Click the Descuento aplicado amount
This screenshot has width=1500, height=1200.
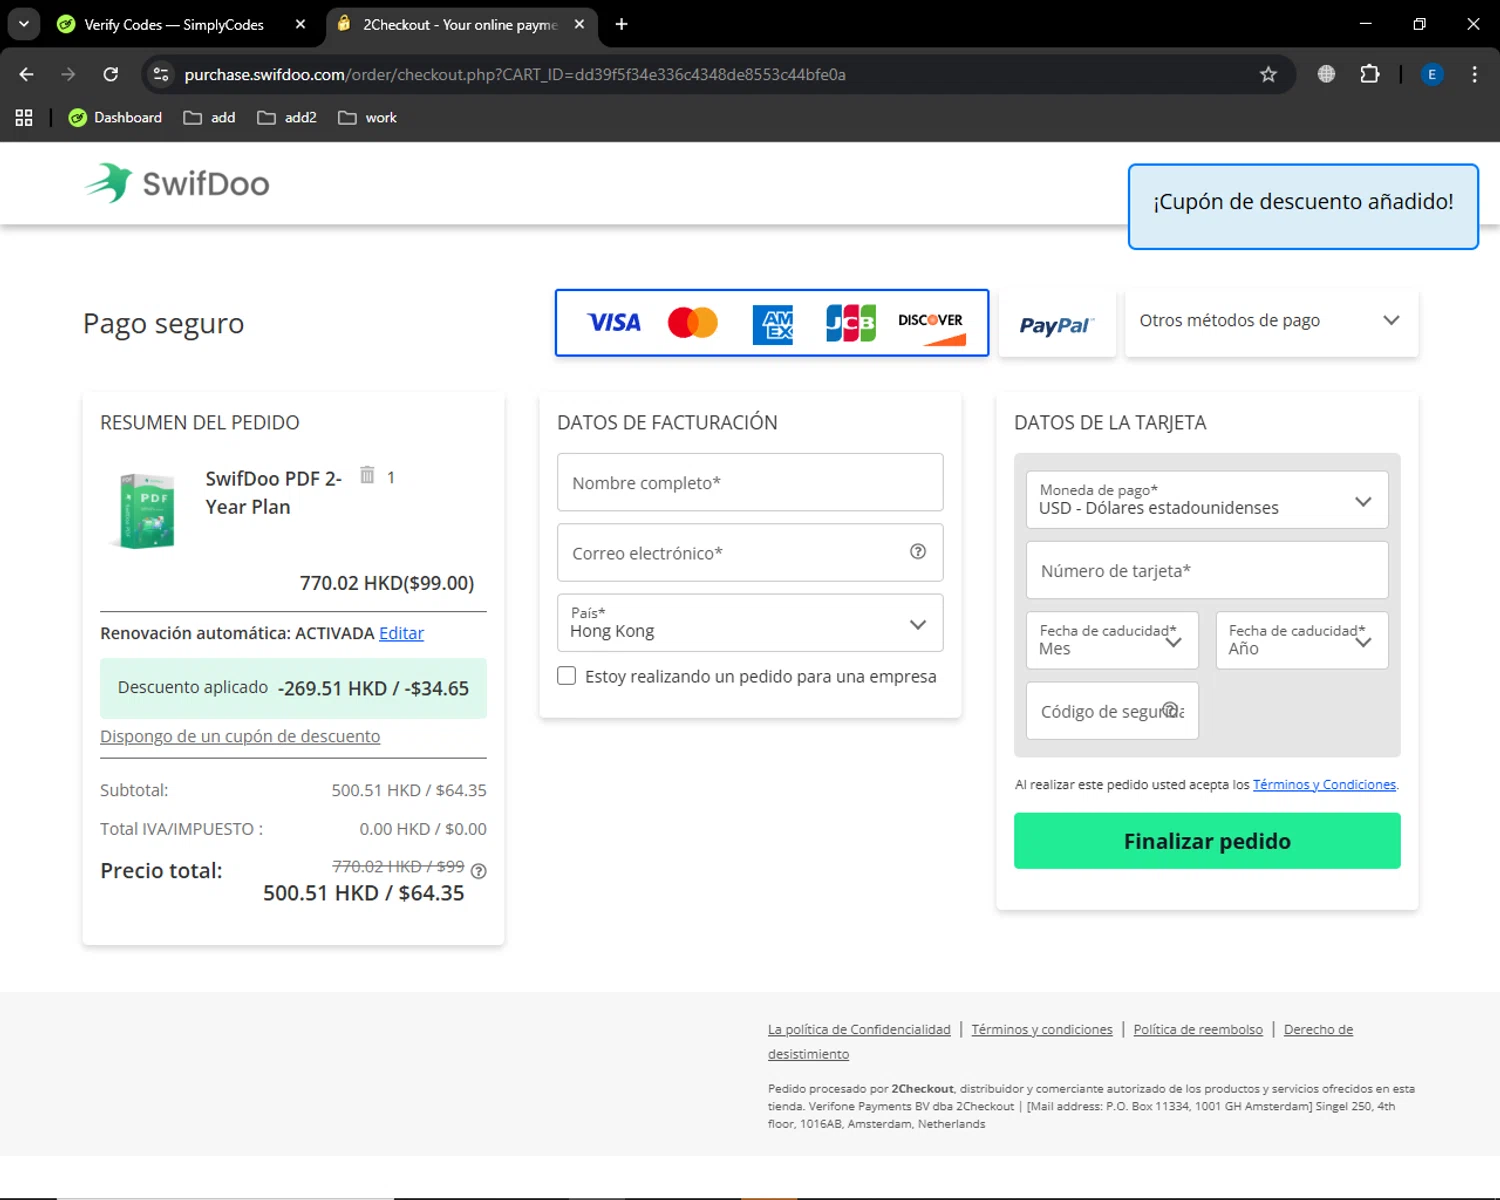point(373,688)
